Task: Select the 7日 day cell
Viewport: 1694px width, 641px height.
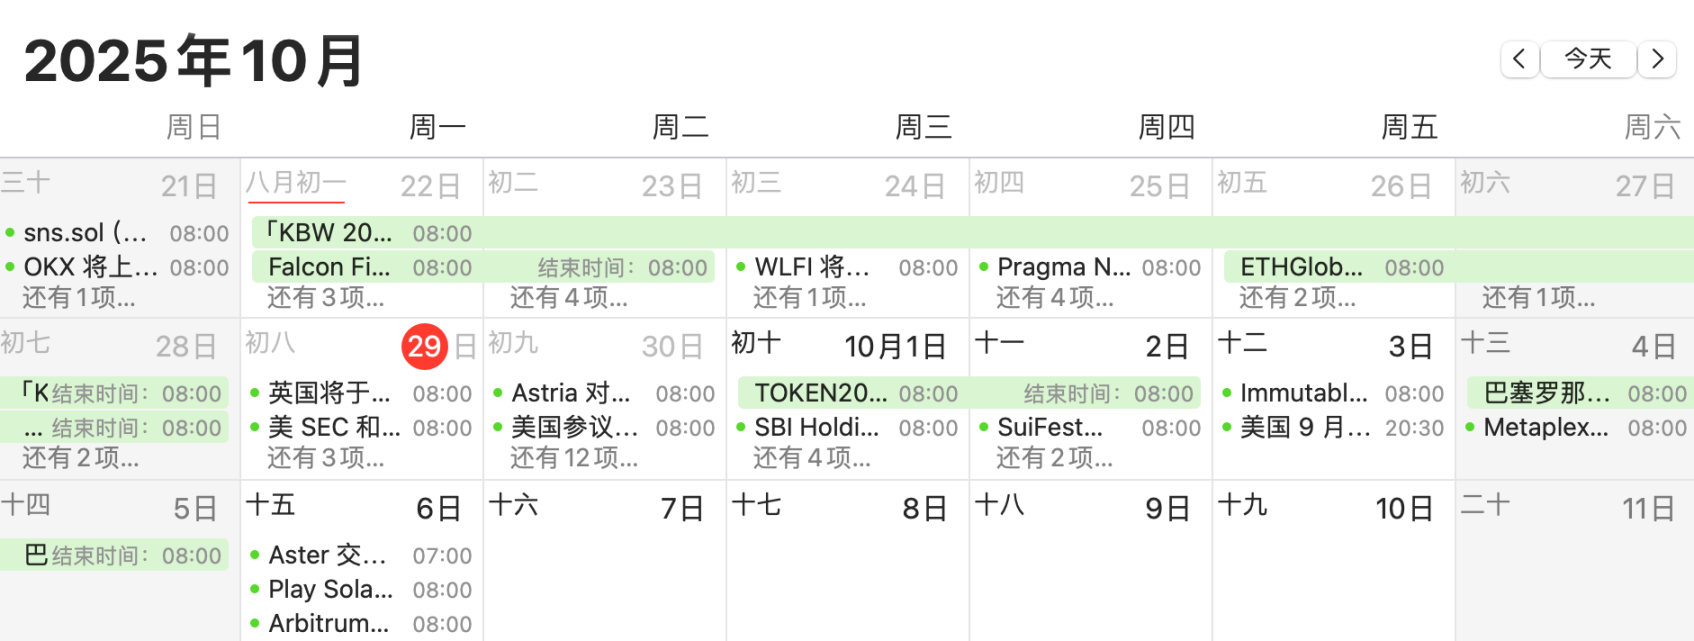Action: pos(604,561)
